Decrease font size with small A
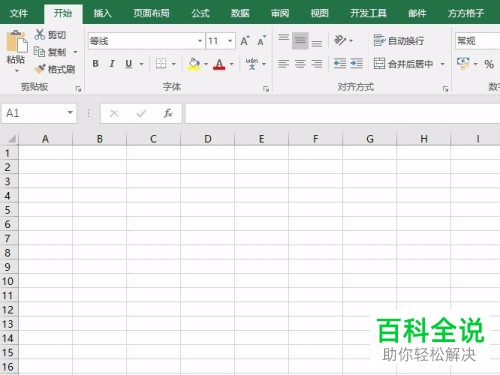This screenshot has width=500, height=375. coord(262,41)
